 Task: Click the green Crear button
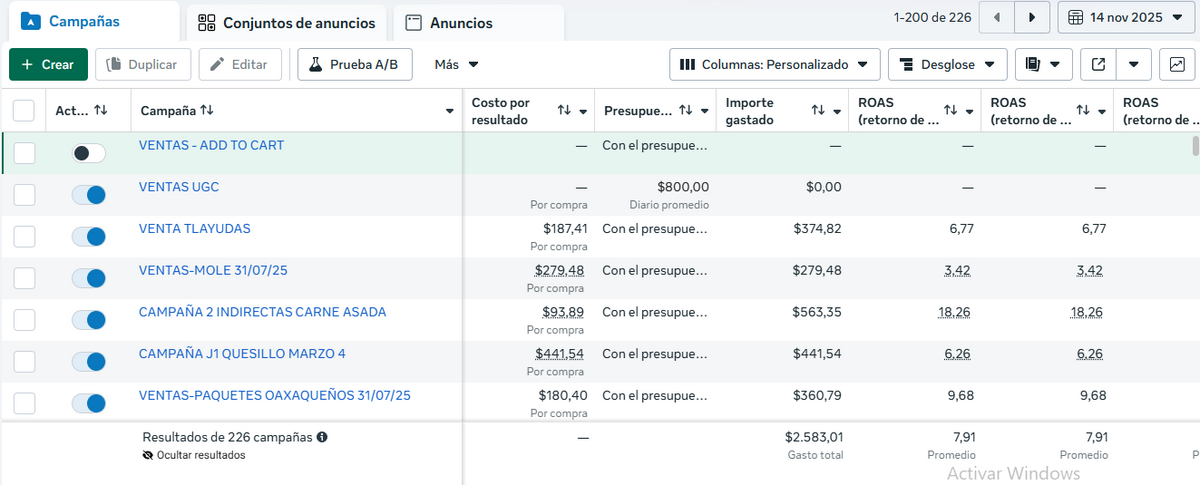(48, 65)
